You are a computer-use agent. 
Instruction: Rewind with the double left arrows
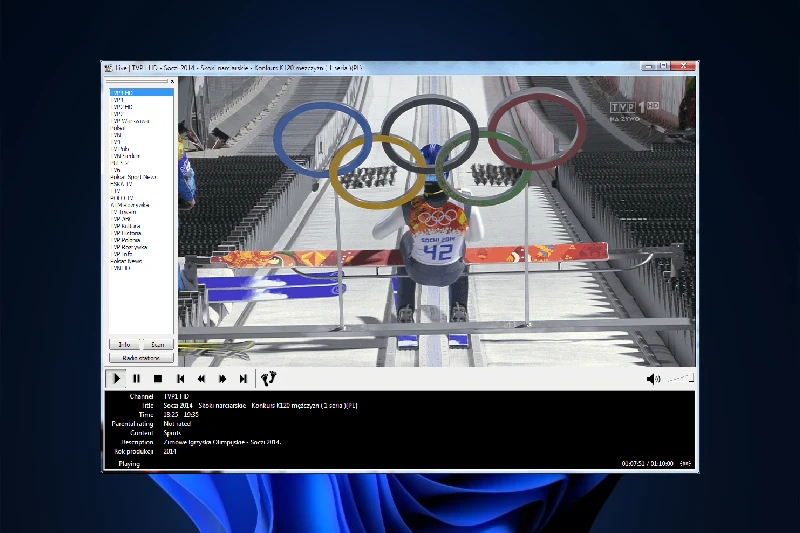point(201,378)
